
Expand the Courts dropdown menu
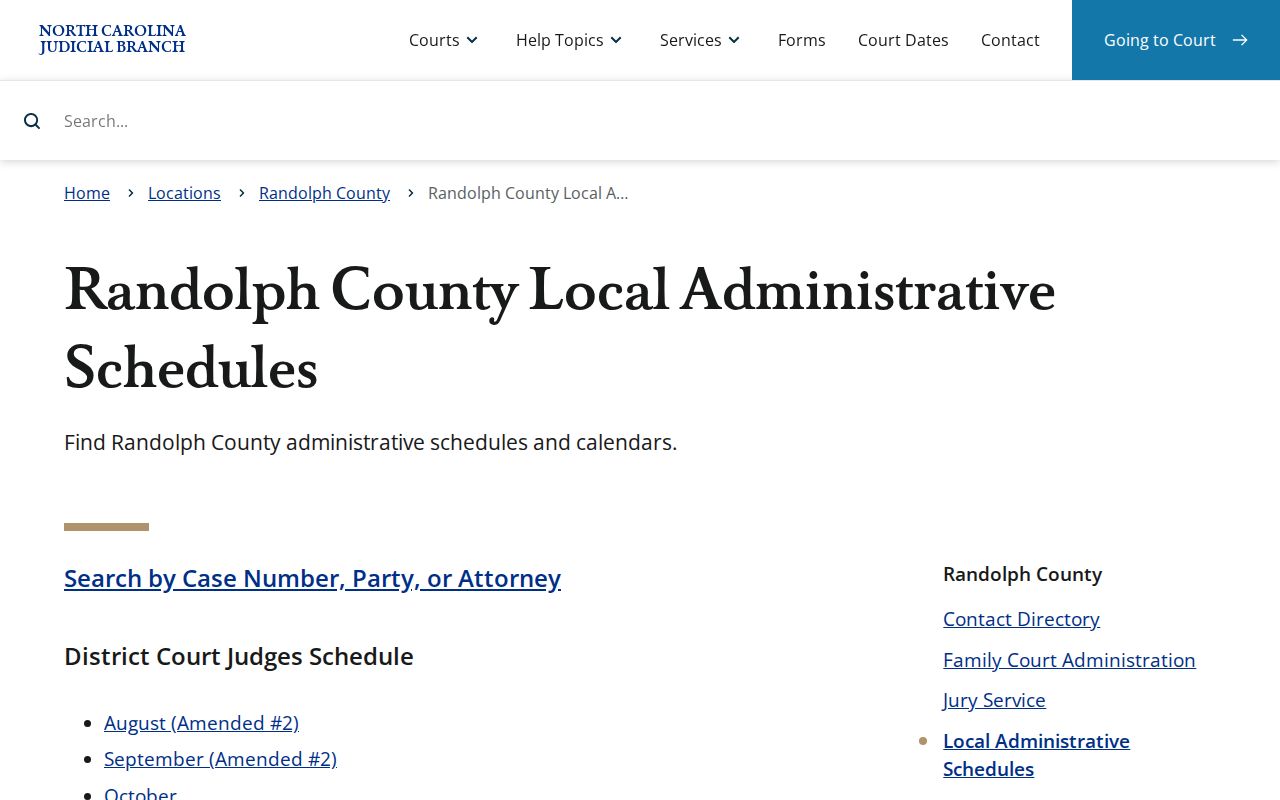[x=444, y=40]
